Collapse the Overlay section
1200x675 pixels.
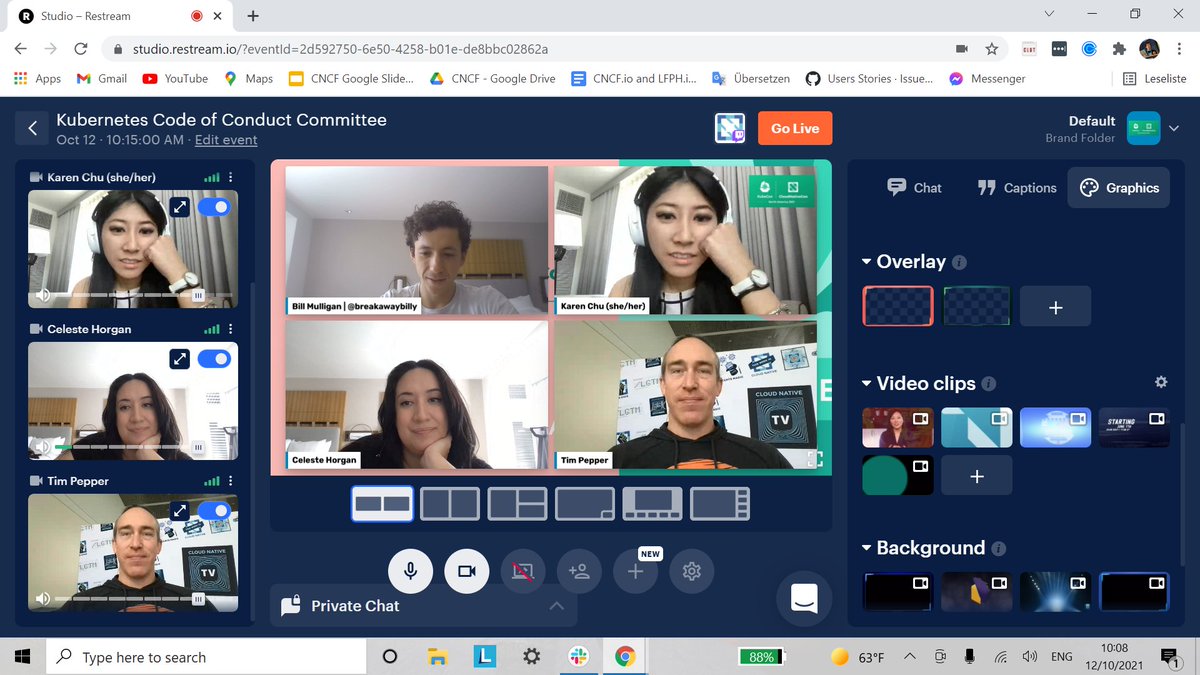click(866, 262)
